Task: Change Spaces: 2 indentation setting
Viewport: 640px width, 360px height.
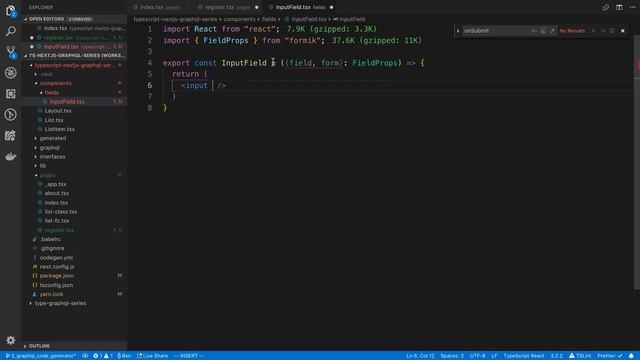Action: coord(452,356)
